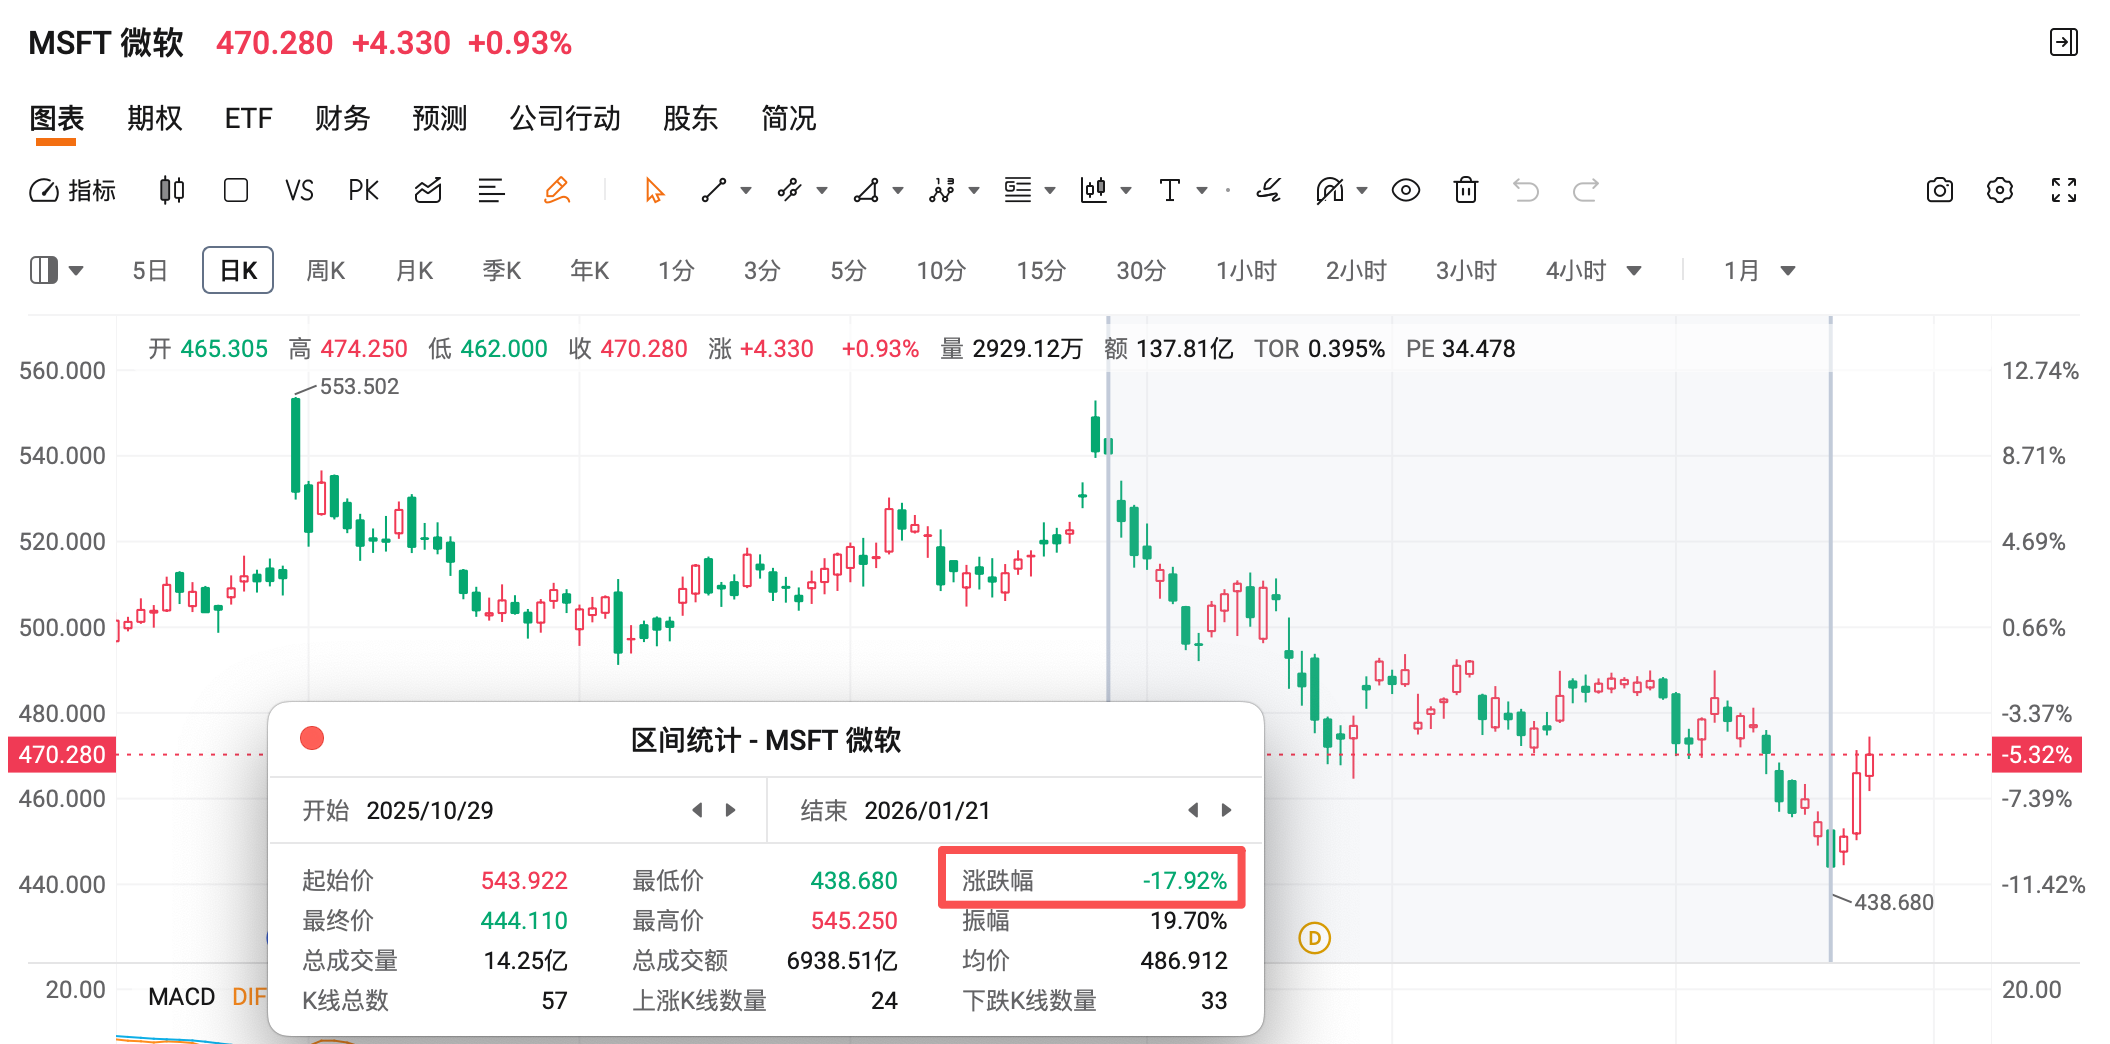
Task: Select the 日K timeframe
Action: (x=238, y=270)
